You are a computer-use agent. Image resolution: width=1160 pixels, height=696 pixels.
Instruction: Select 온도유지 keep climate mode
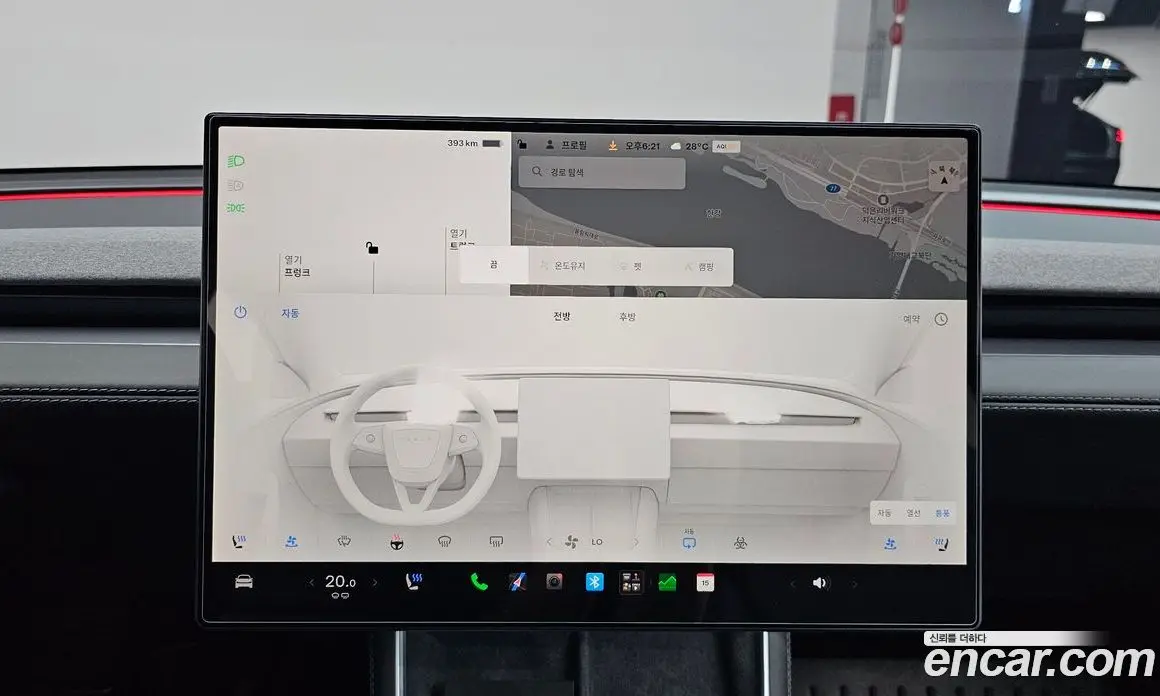(563, 266)
